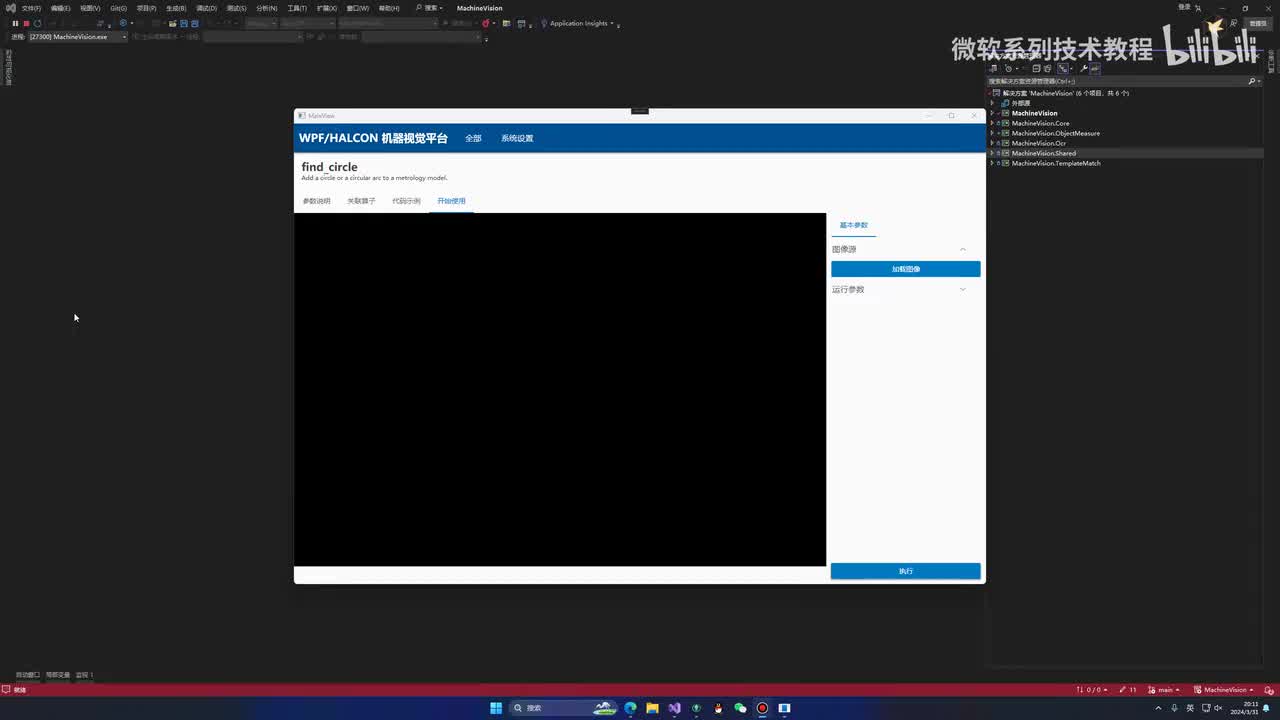Open the 项目(P) menu
1280x720 pixels.
tap(146, 8)
